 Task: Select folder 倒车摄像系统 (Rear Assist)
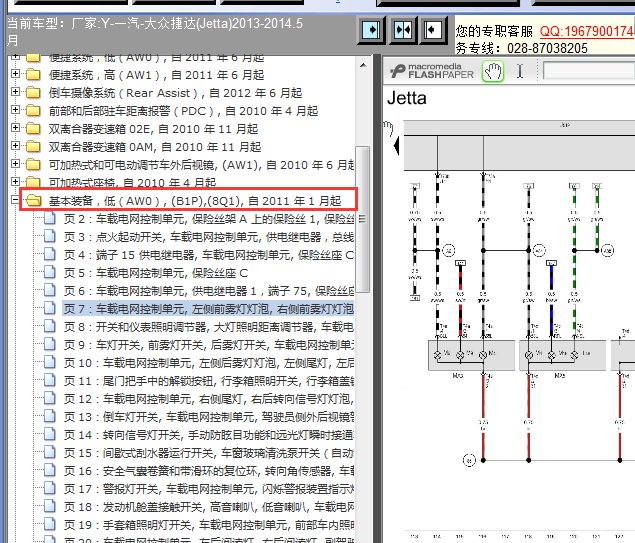coord(175,93)
